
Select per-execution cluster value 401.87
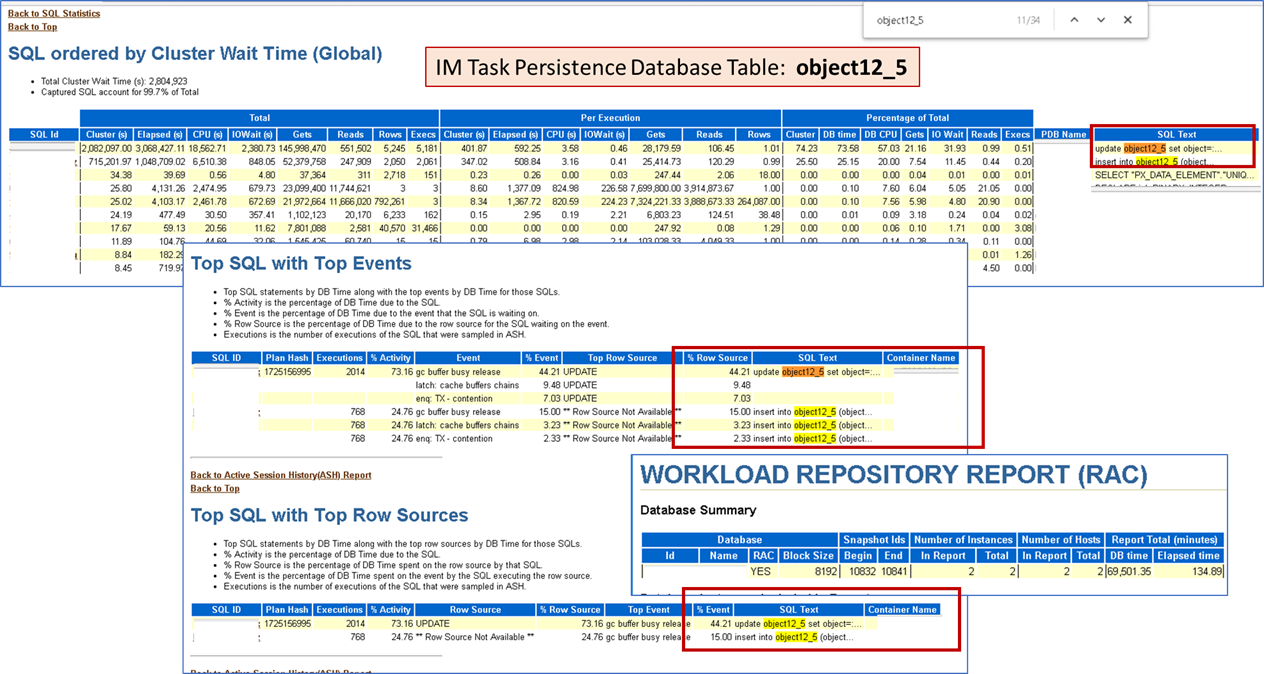pos(475,149)
